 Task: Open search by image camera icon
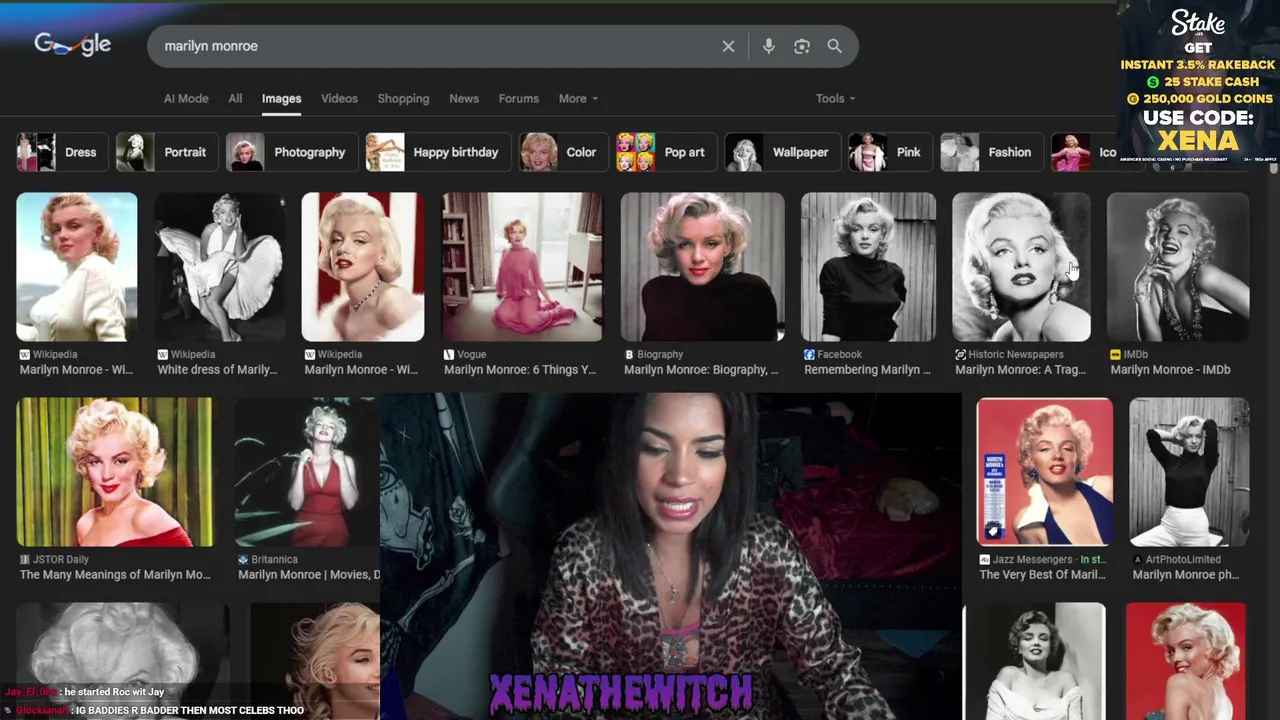801,46
